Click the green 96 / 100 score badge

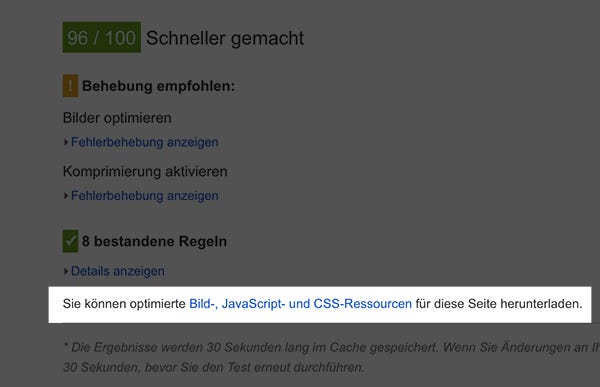coord(102,38)
